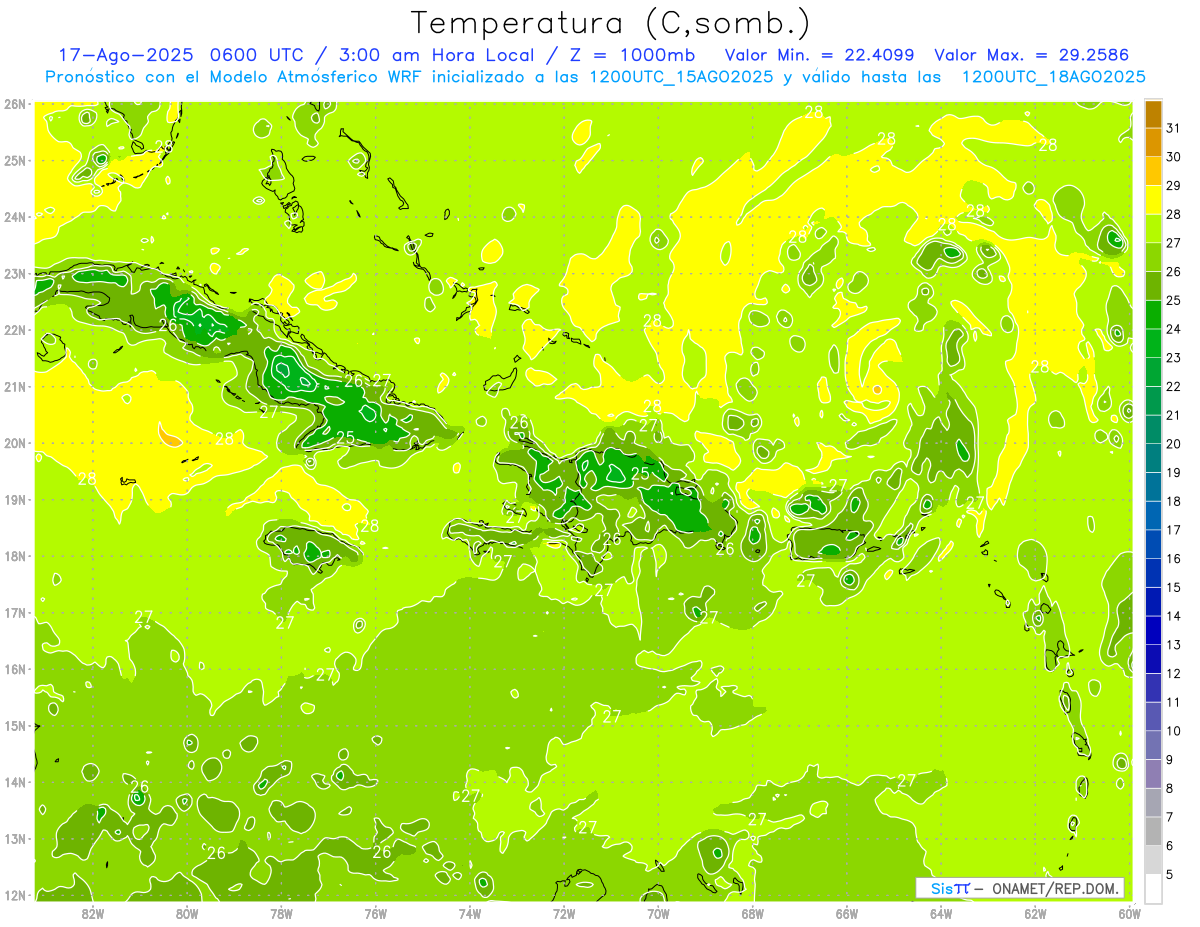
Task: Click the 26N latitude axis label
Action: pos(15,103)
